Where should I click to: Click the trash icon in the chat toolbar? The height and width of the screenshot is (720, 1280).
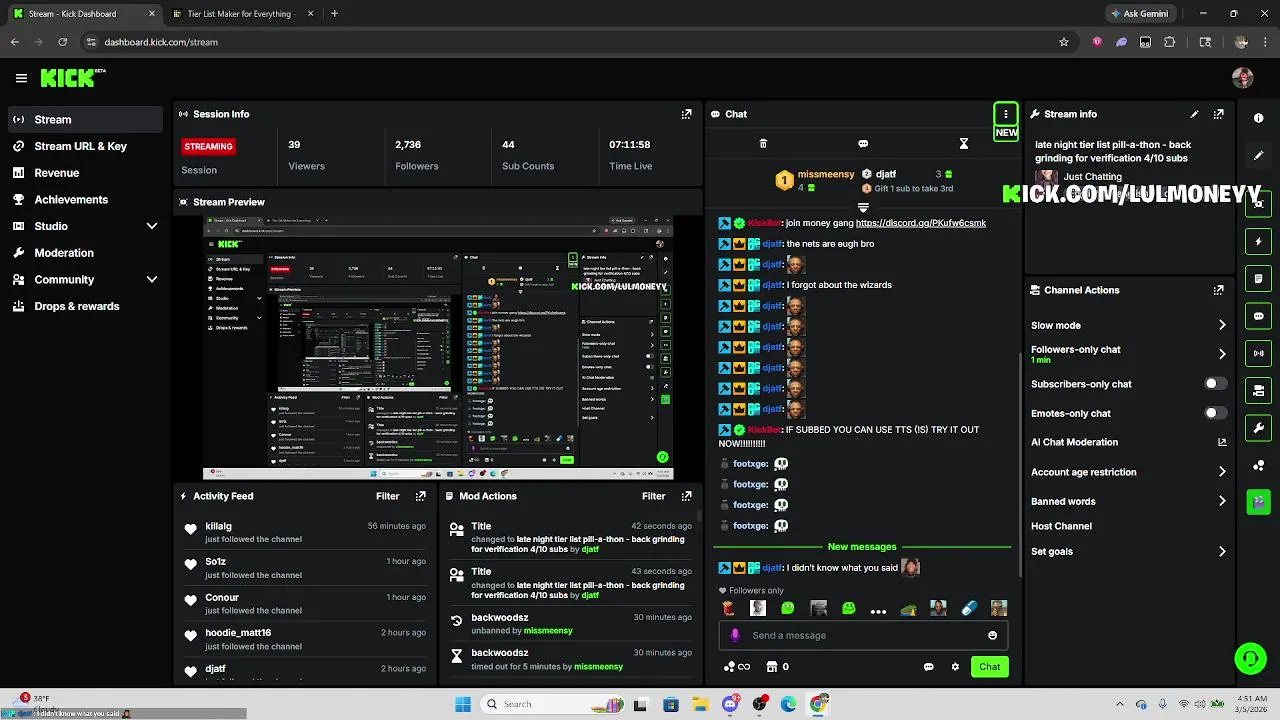pos(763,144)
